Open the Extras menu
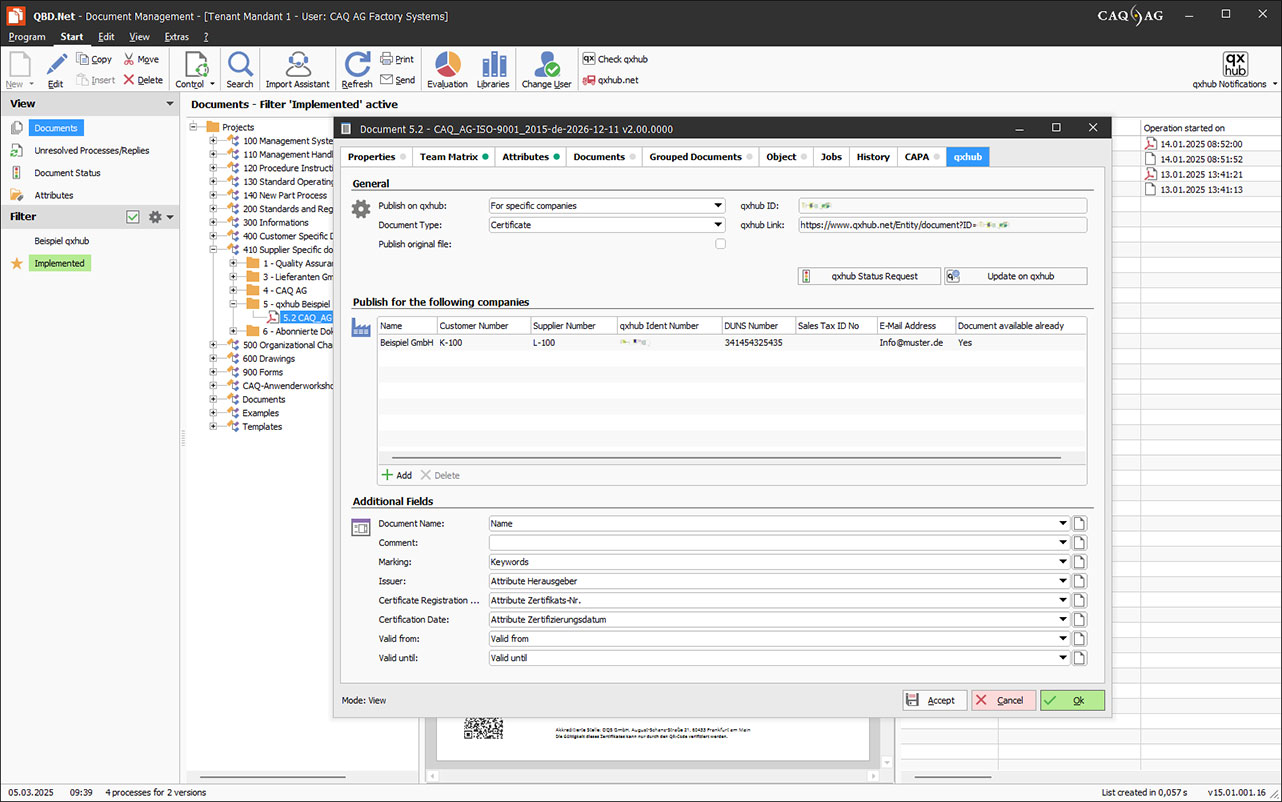 coord(176,37)
